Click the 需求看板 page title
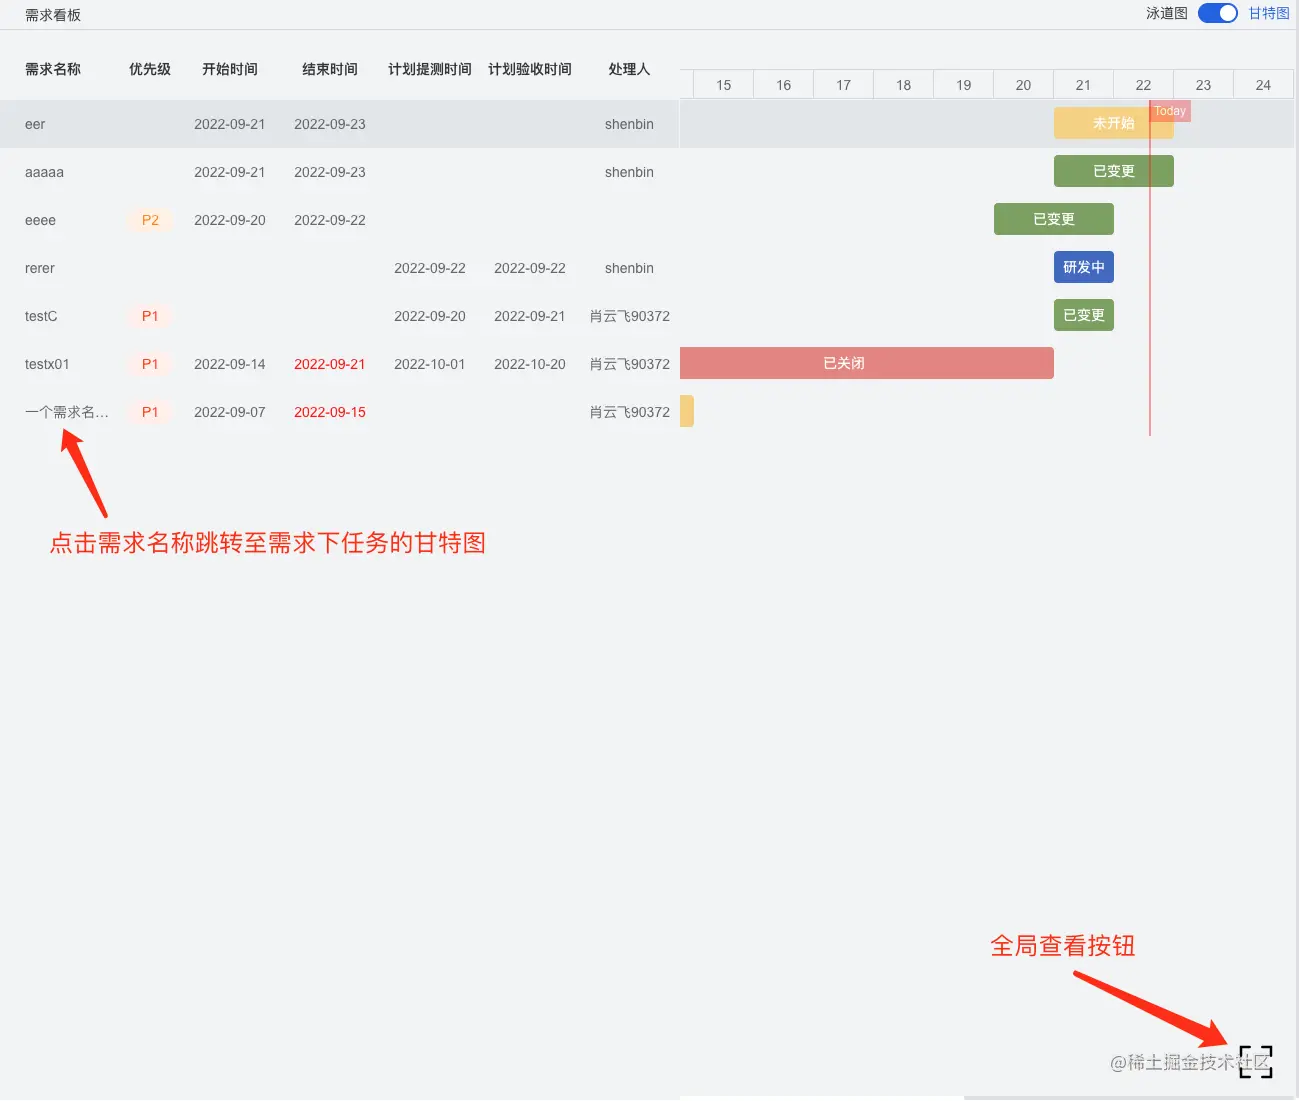Screen dimensions: 1299x1101 53,15
